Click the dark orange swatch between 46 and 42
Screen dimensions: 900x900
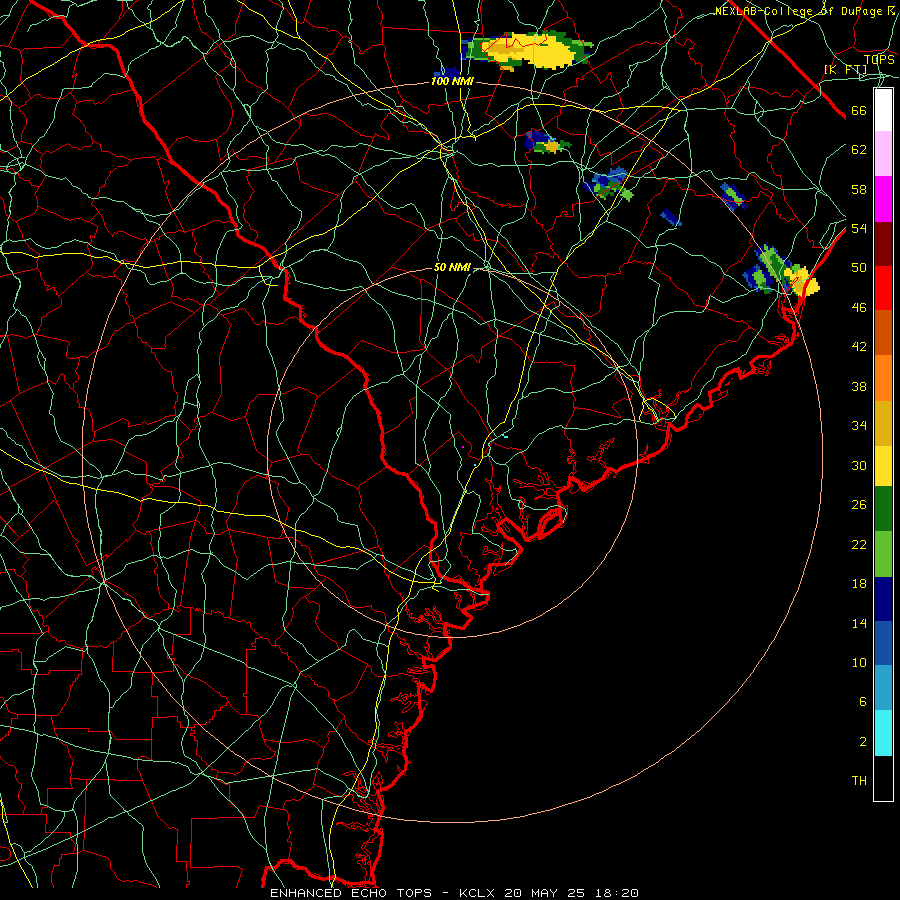[x=883, y=332]
